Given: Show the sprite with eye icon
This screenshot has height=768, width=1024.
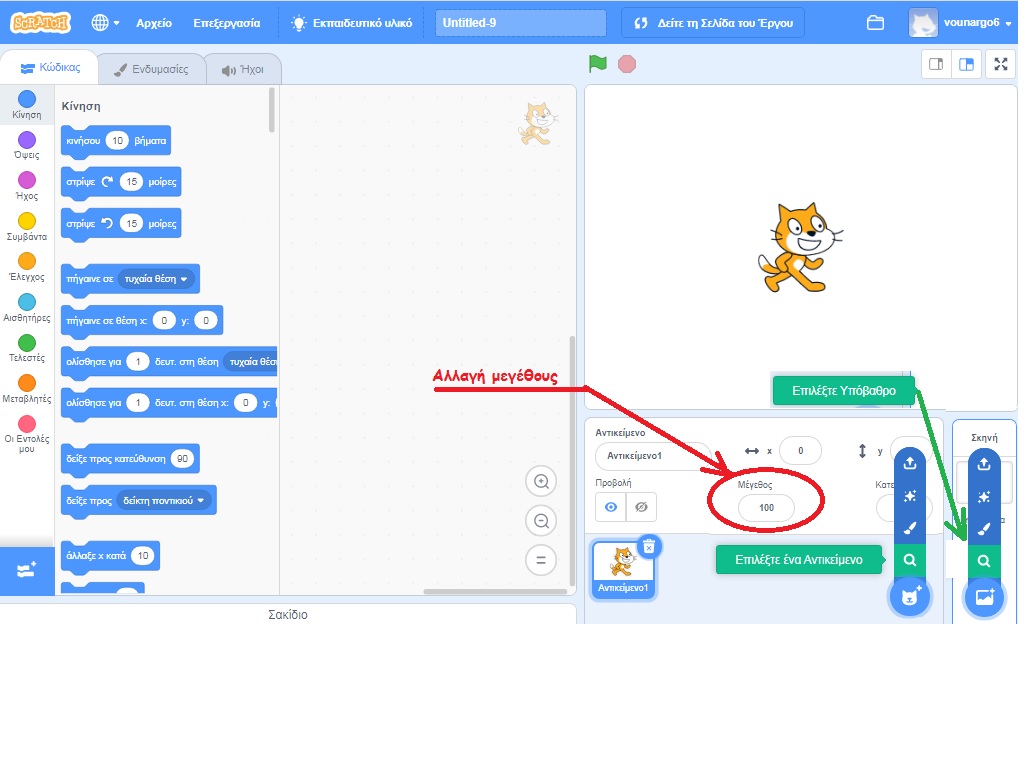Looking at the screenshot, I should [x=610, y=507].
